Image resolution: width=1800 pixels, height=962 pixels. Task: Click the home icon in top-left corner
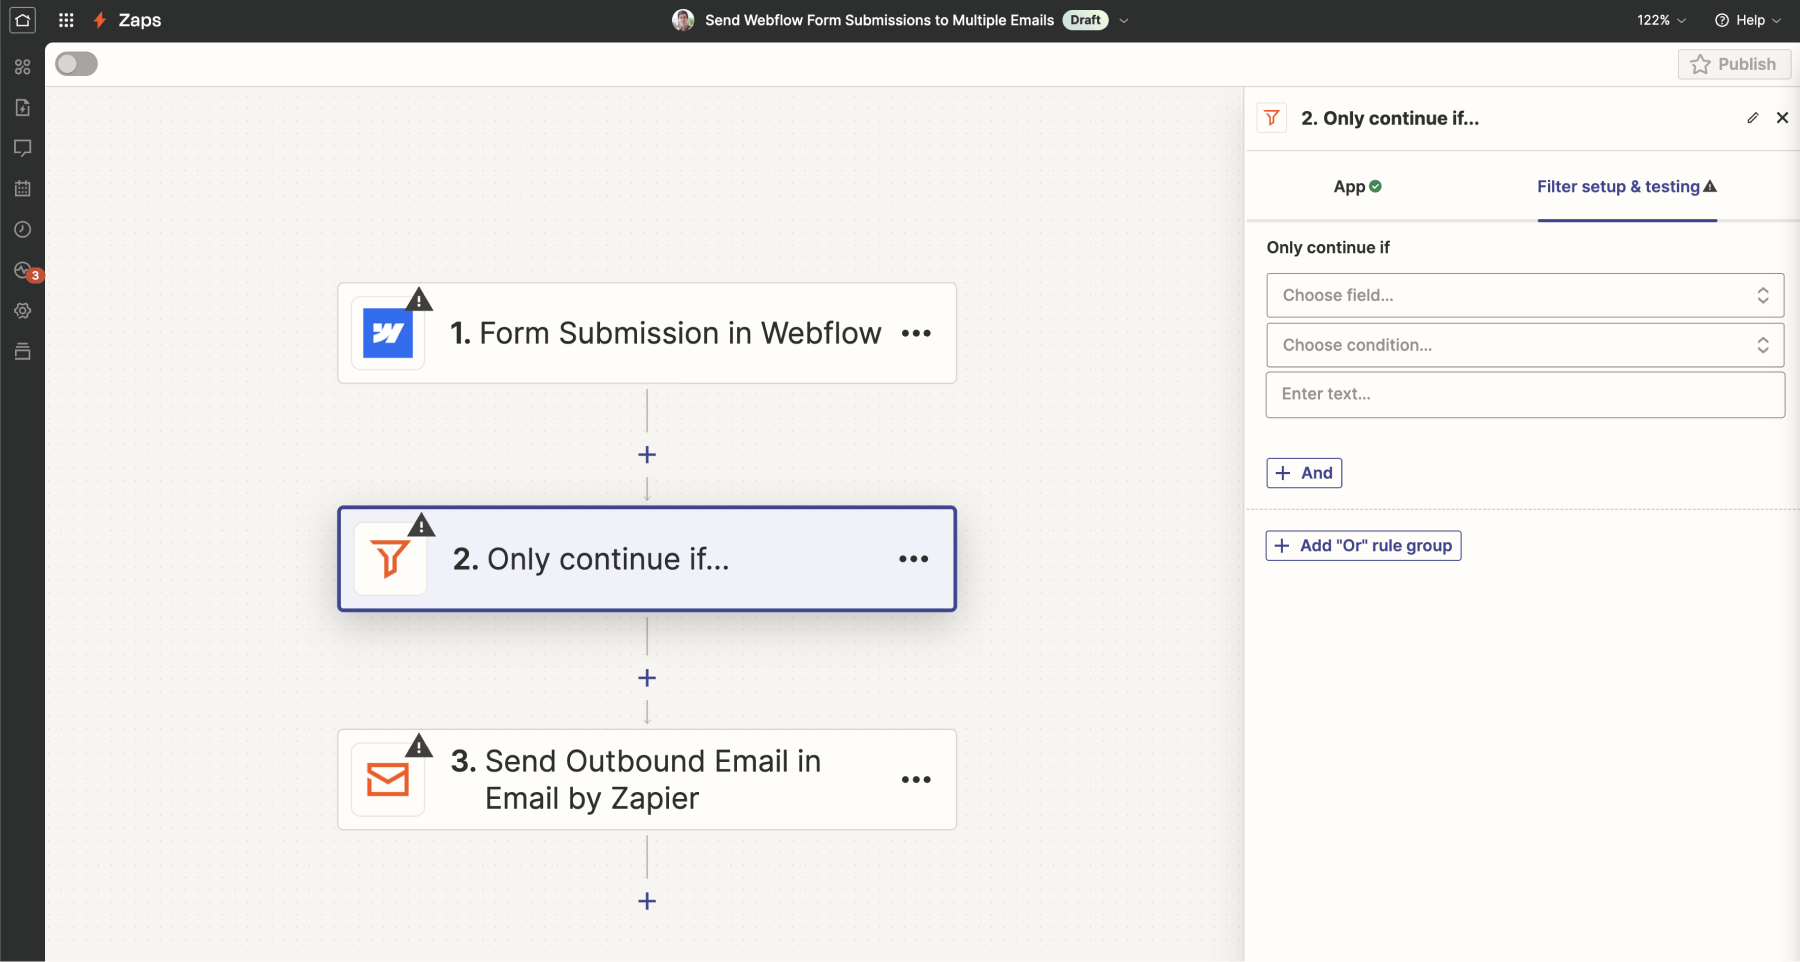click(22, 20)
